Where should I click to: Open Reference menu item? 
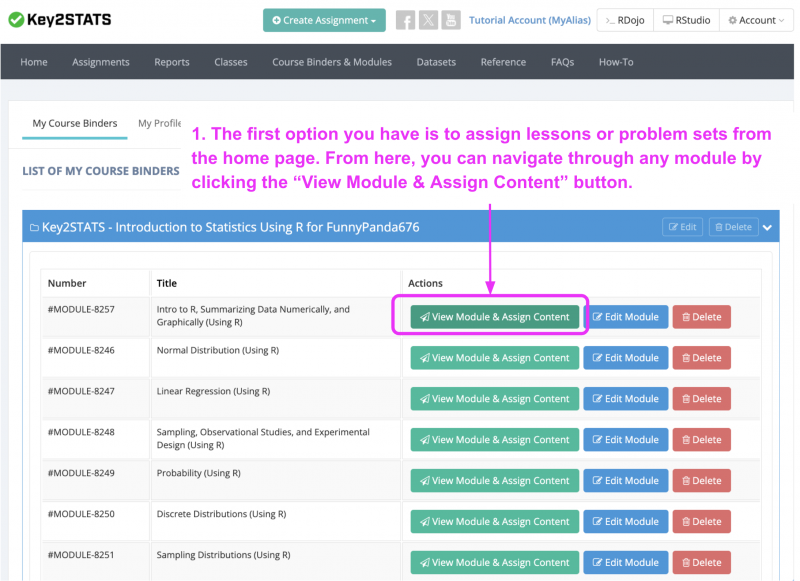point(503,62)
